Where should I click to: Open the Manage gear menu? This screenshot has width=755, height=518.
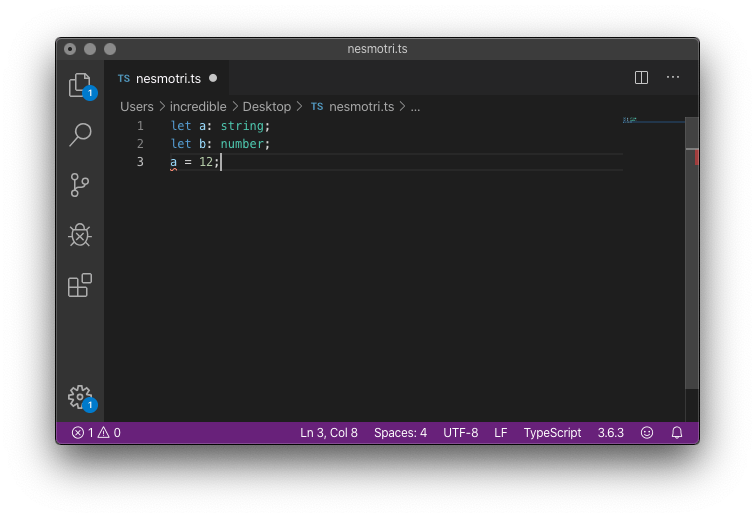79,396
